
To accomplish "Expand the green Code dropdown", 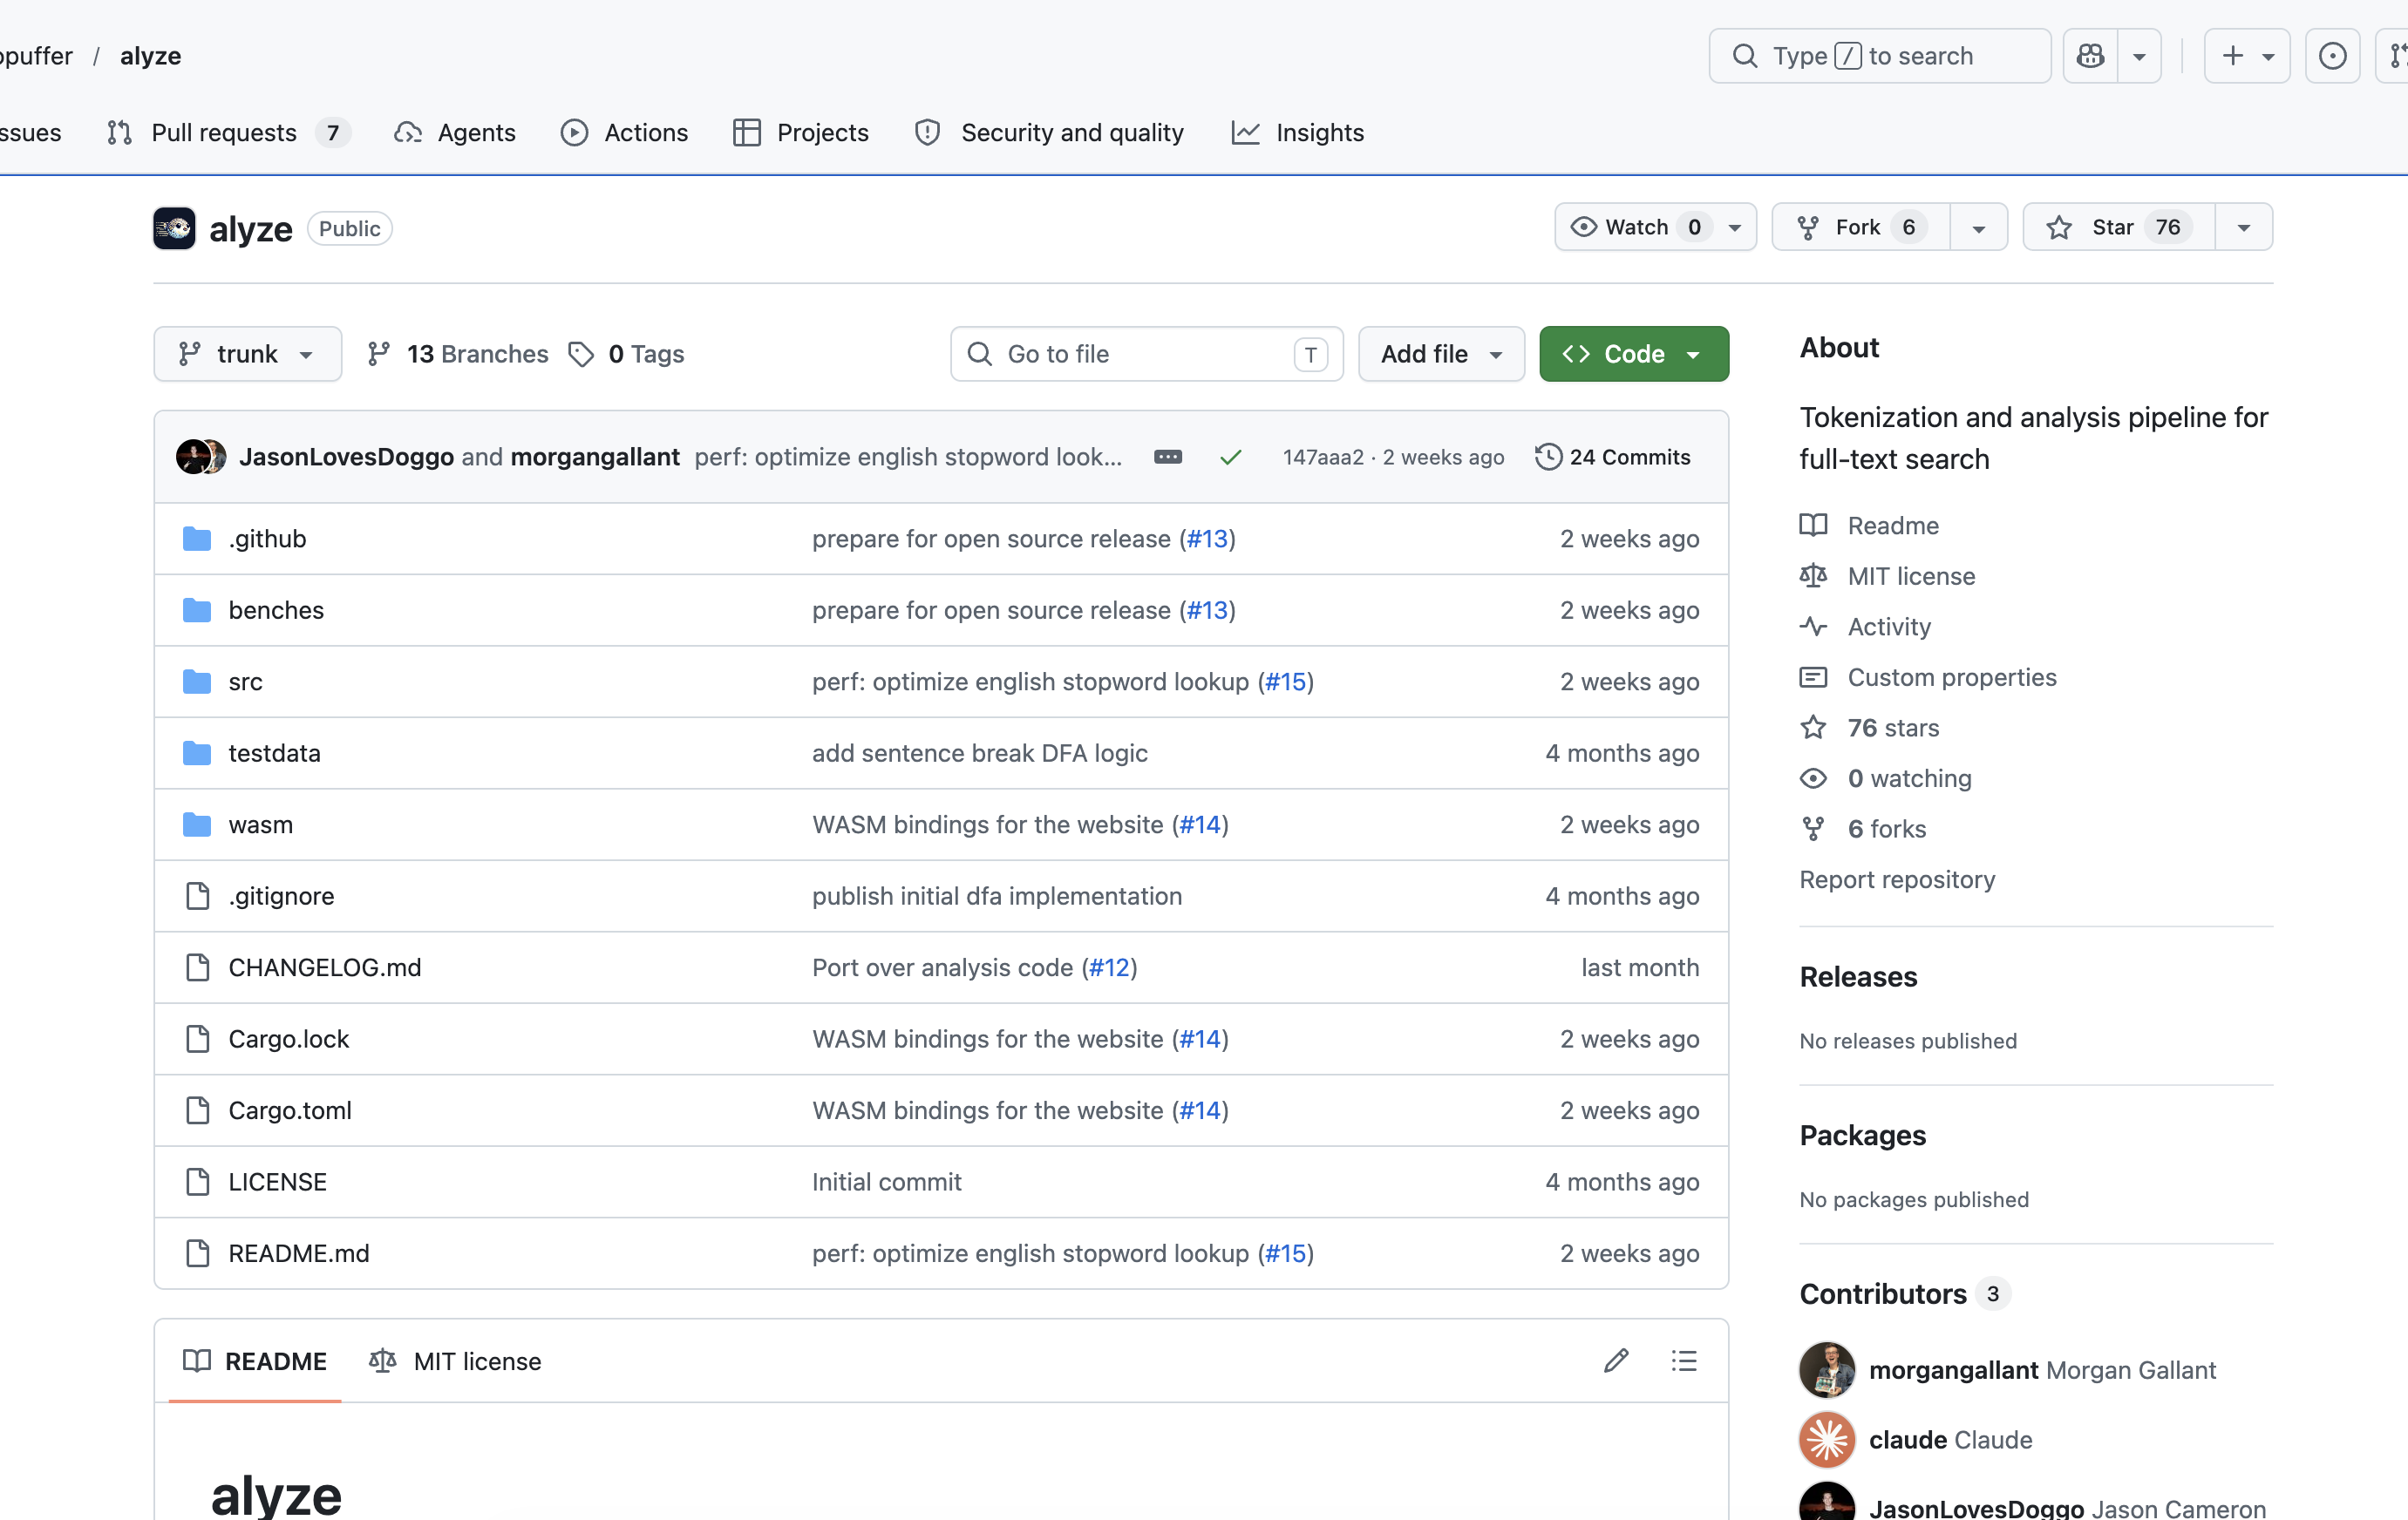I will 1634,354.
